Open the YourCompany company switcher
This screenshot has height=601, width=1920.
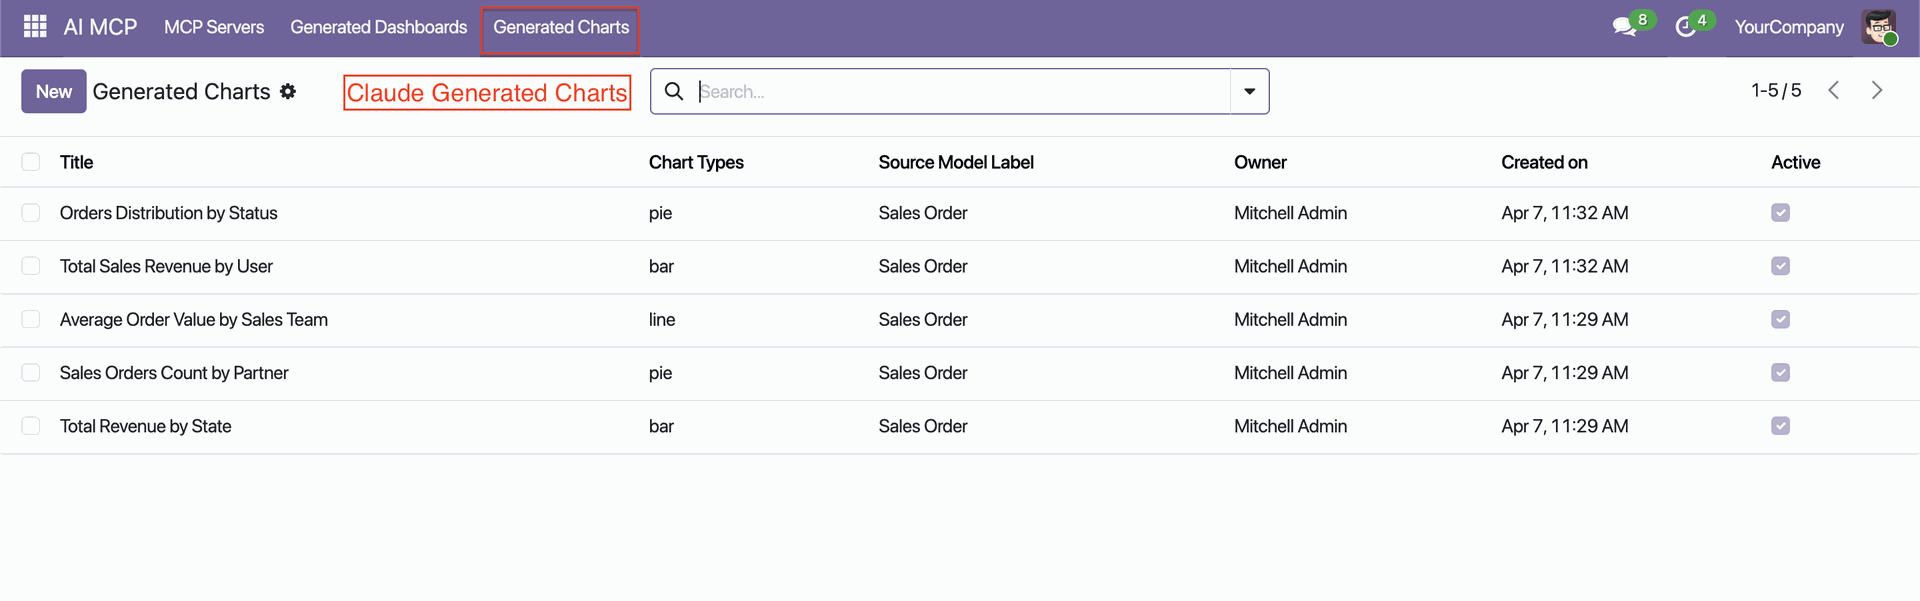click(x=1788, y=27)
